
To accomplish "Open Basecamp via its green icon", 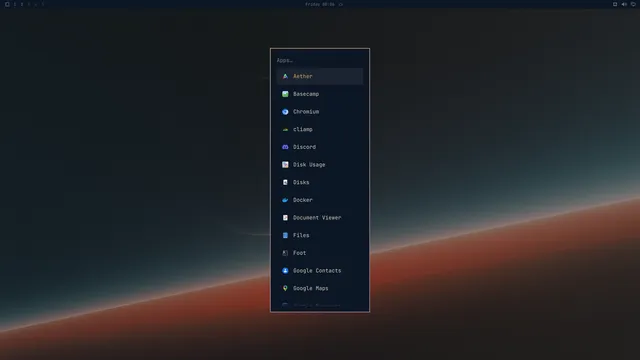I will tap(285, 94).
